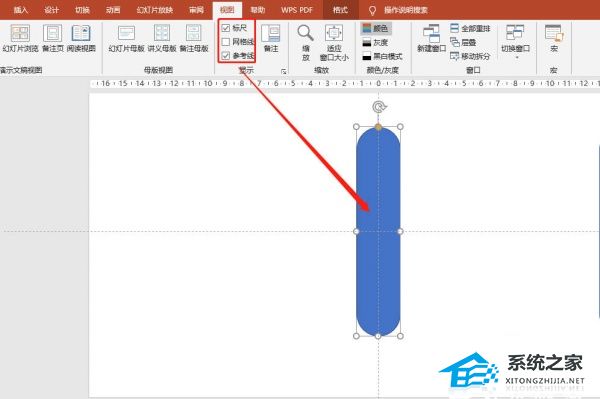Screen dimensions: 600x399
Task: Click Arrange All (全部重排) button
Action: 470,28
